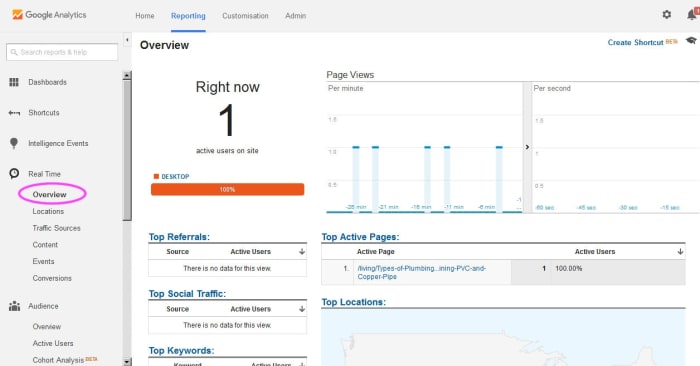Click the Audience people icon

tap(14, 306)
